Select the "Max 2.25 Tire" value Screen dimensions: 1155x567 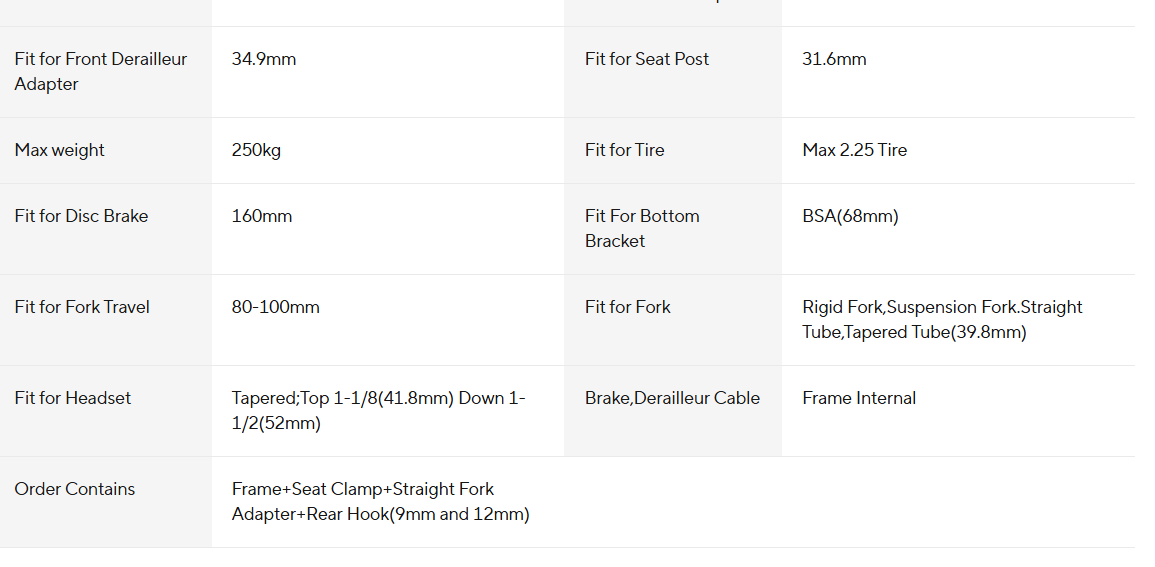click(855, 150)
